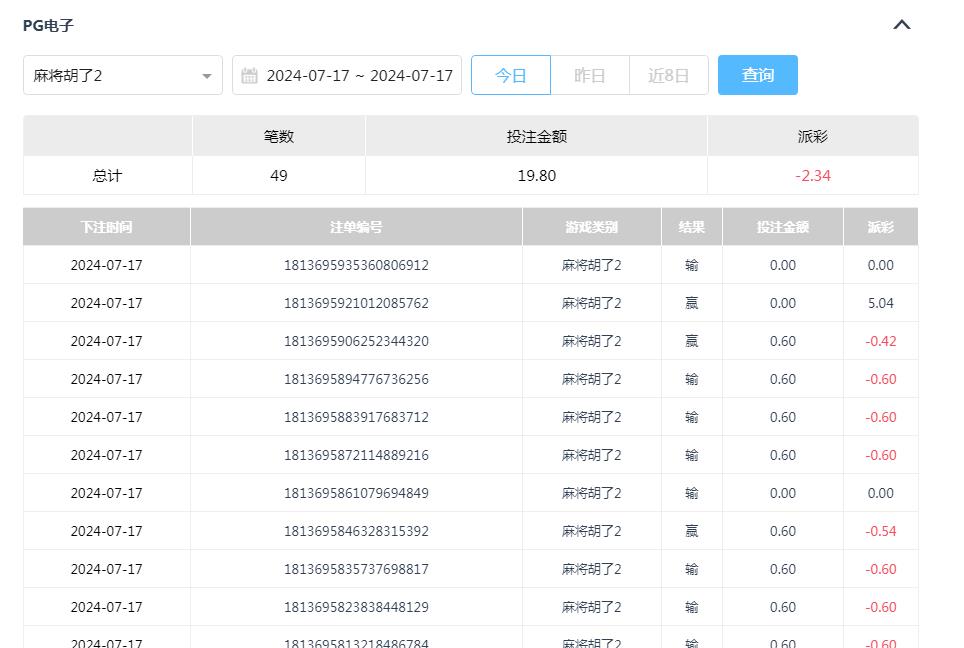Click the 派彩 column header
Viewport: 964px width, 648px height.
[x=880, y=226]
